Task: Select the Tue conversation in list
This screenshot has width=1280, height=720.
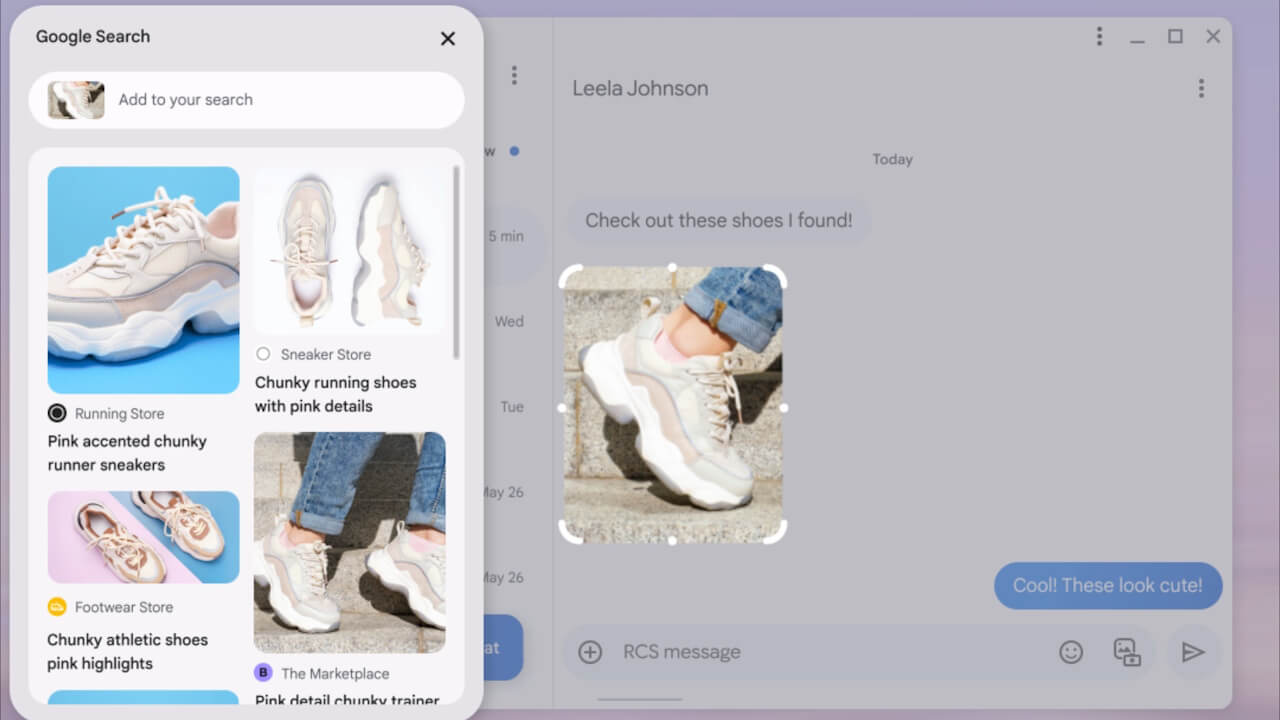Action: click(x=514, y=407)
